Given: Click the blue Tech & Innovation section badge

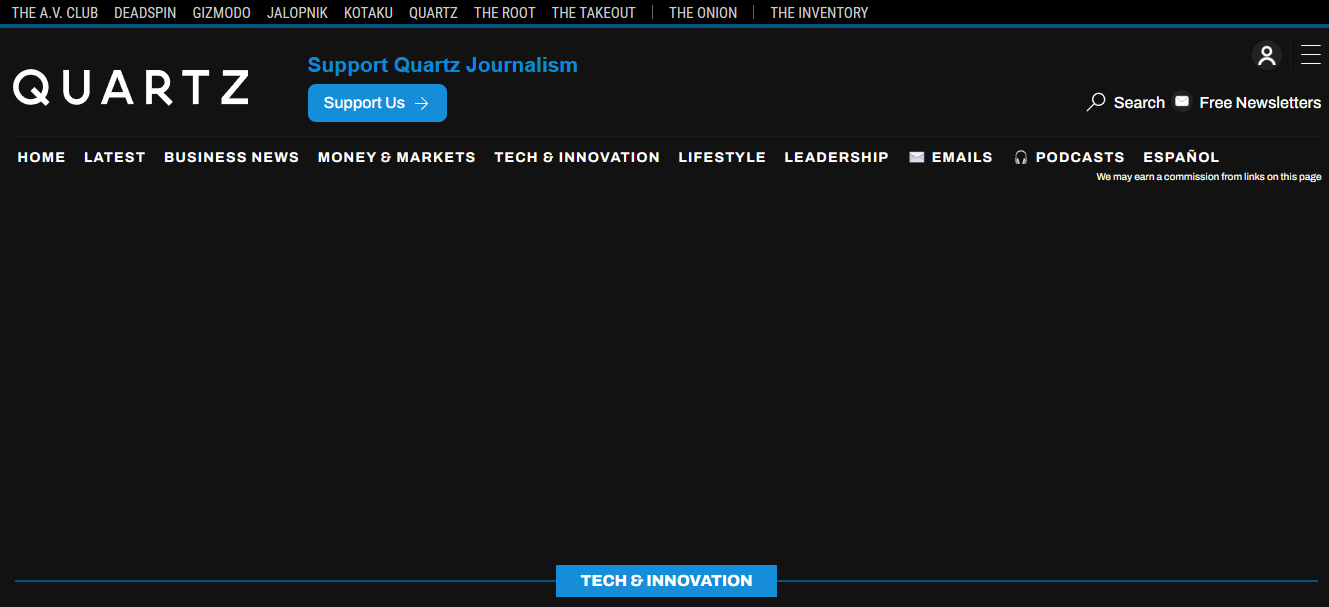Looking at the screenshot, I should [x=666, y=581].
